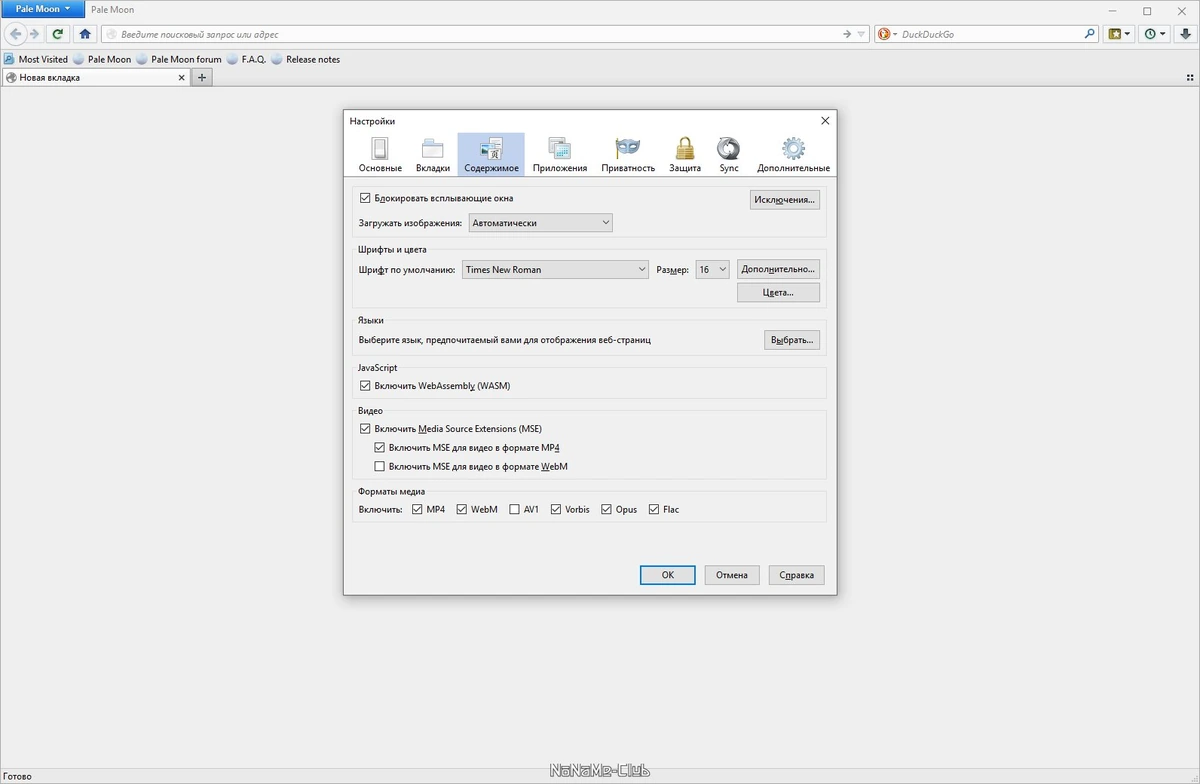Open the Основные settings pane
This screenshot has height=784, width=1200.
pyautogui.click(x=380, y=155)
